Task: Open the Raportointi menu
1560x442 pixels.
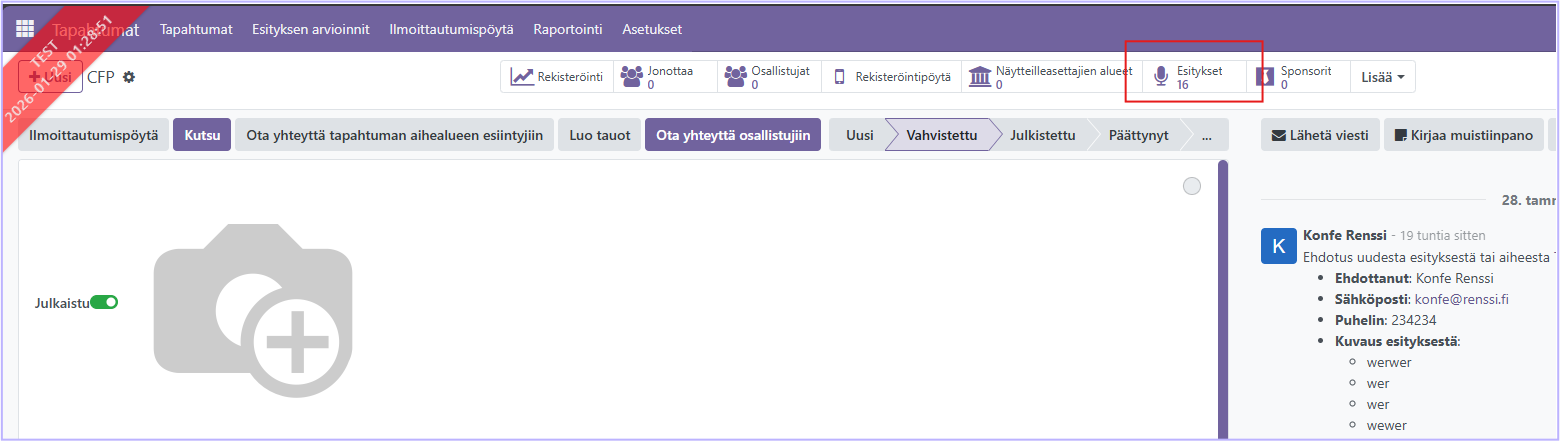Action: [568, 29]
